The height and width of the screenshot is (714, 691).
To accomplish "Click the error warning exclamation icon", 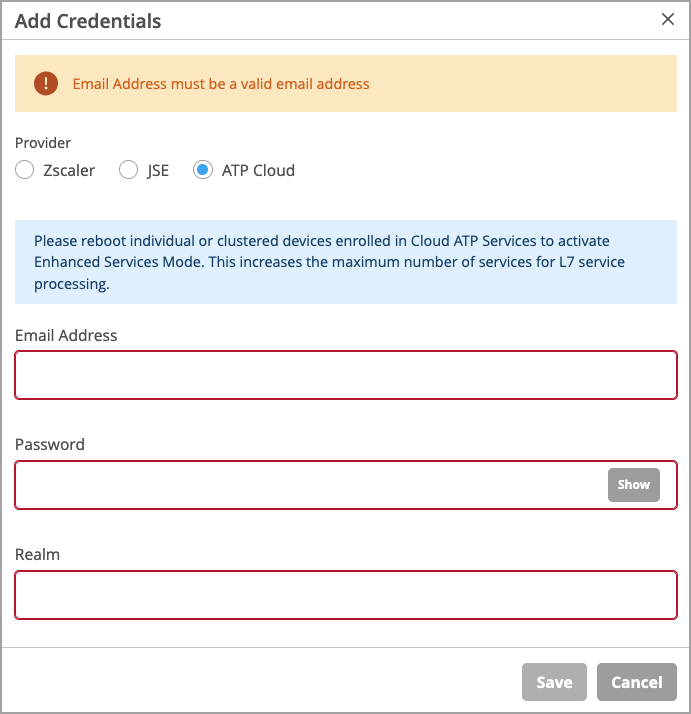I will click(45, 83).
